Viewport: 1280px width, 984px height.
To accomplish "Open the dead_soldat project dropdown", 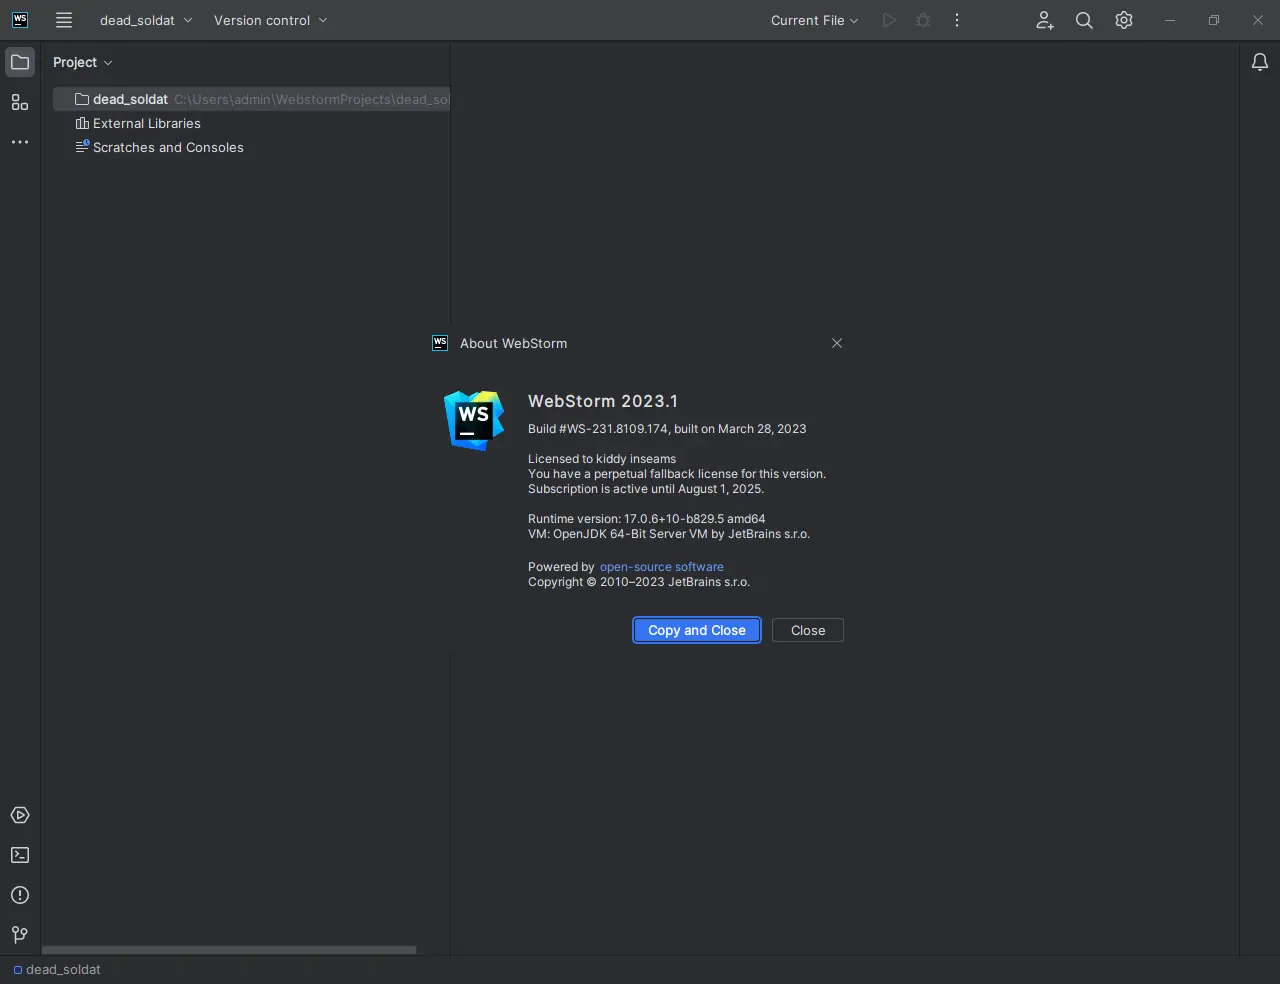I will pyautogui.click(x=146, y=20).
